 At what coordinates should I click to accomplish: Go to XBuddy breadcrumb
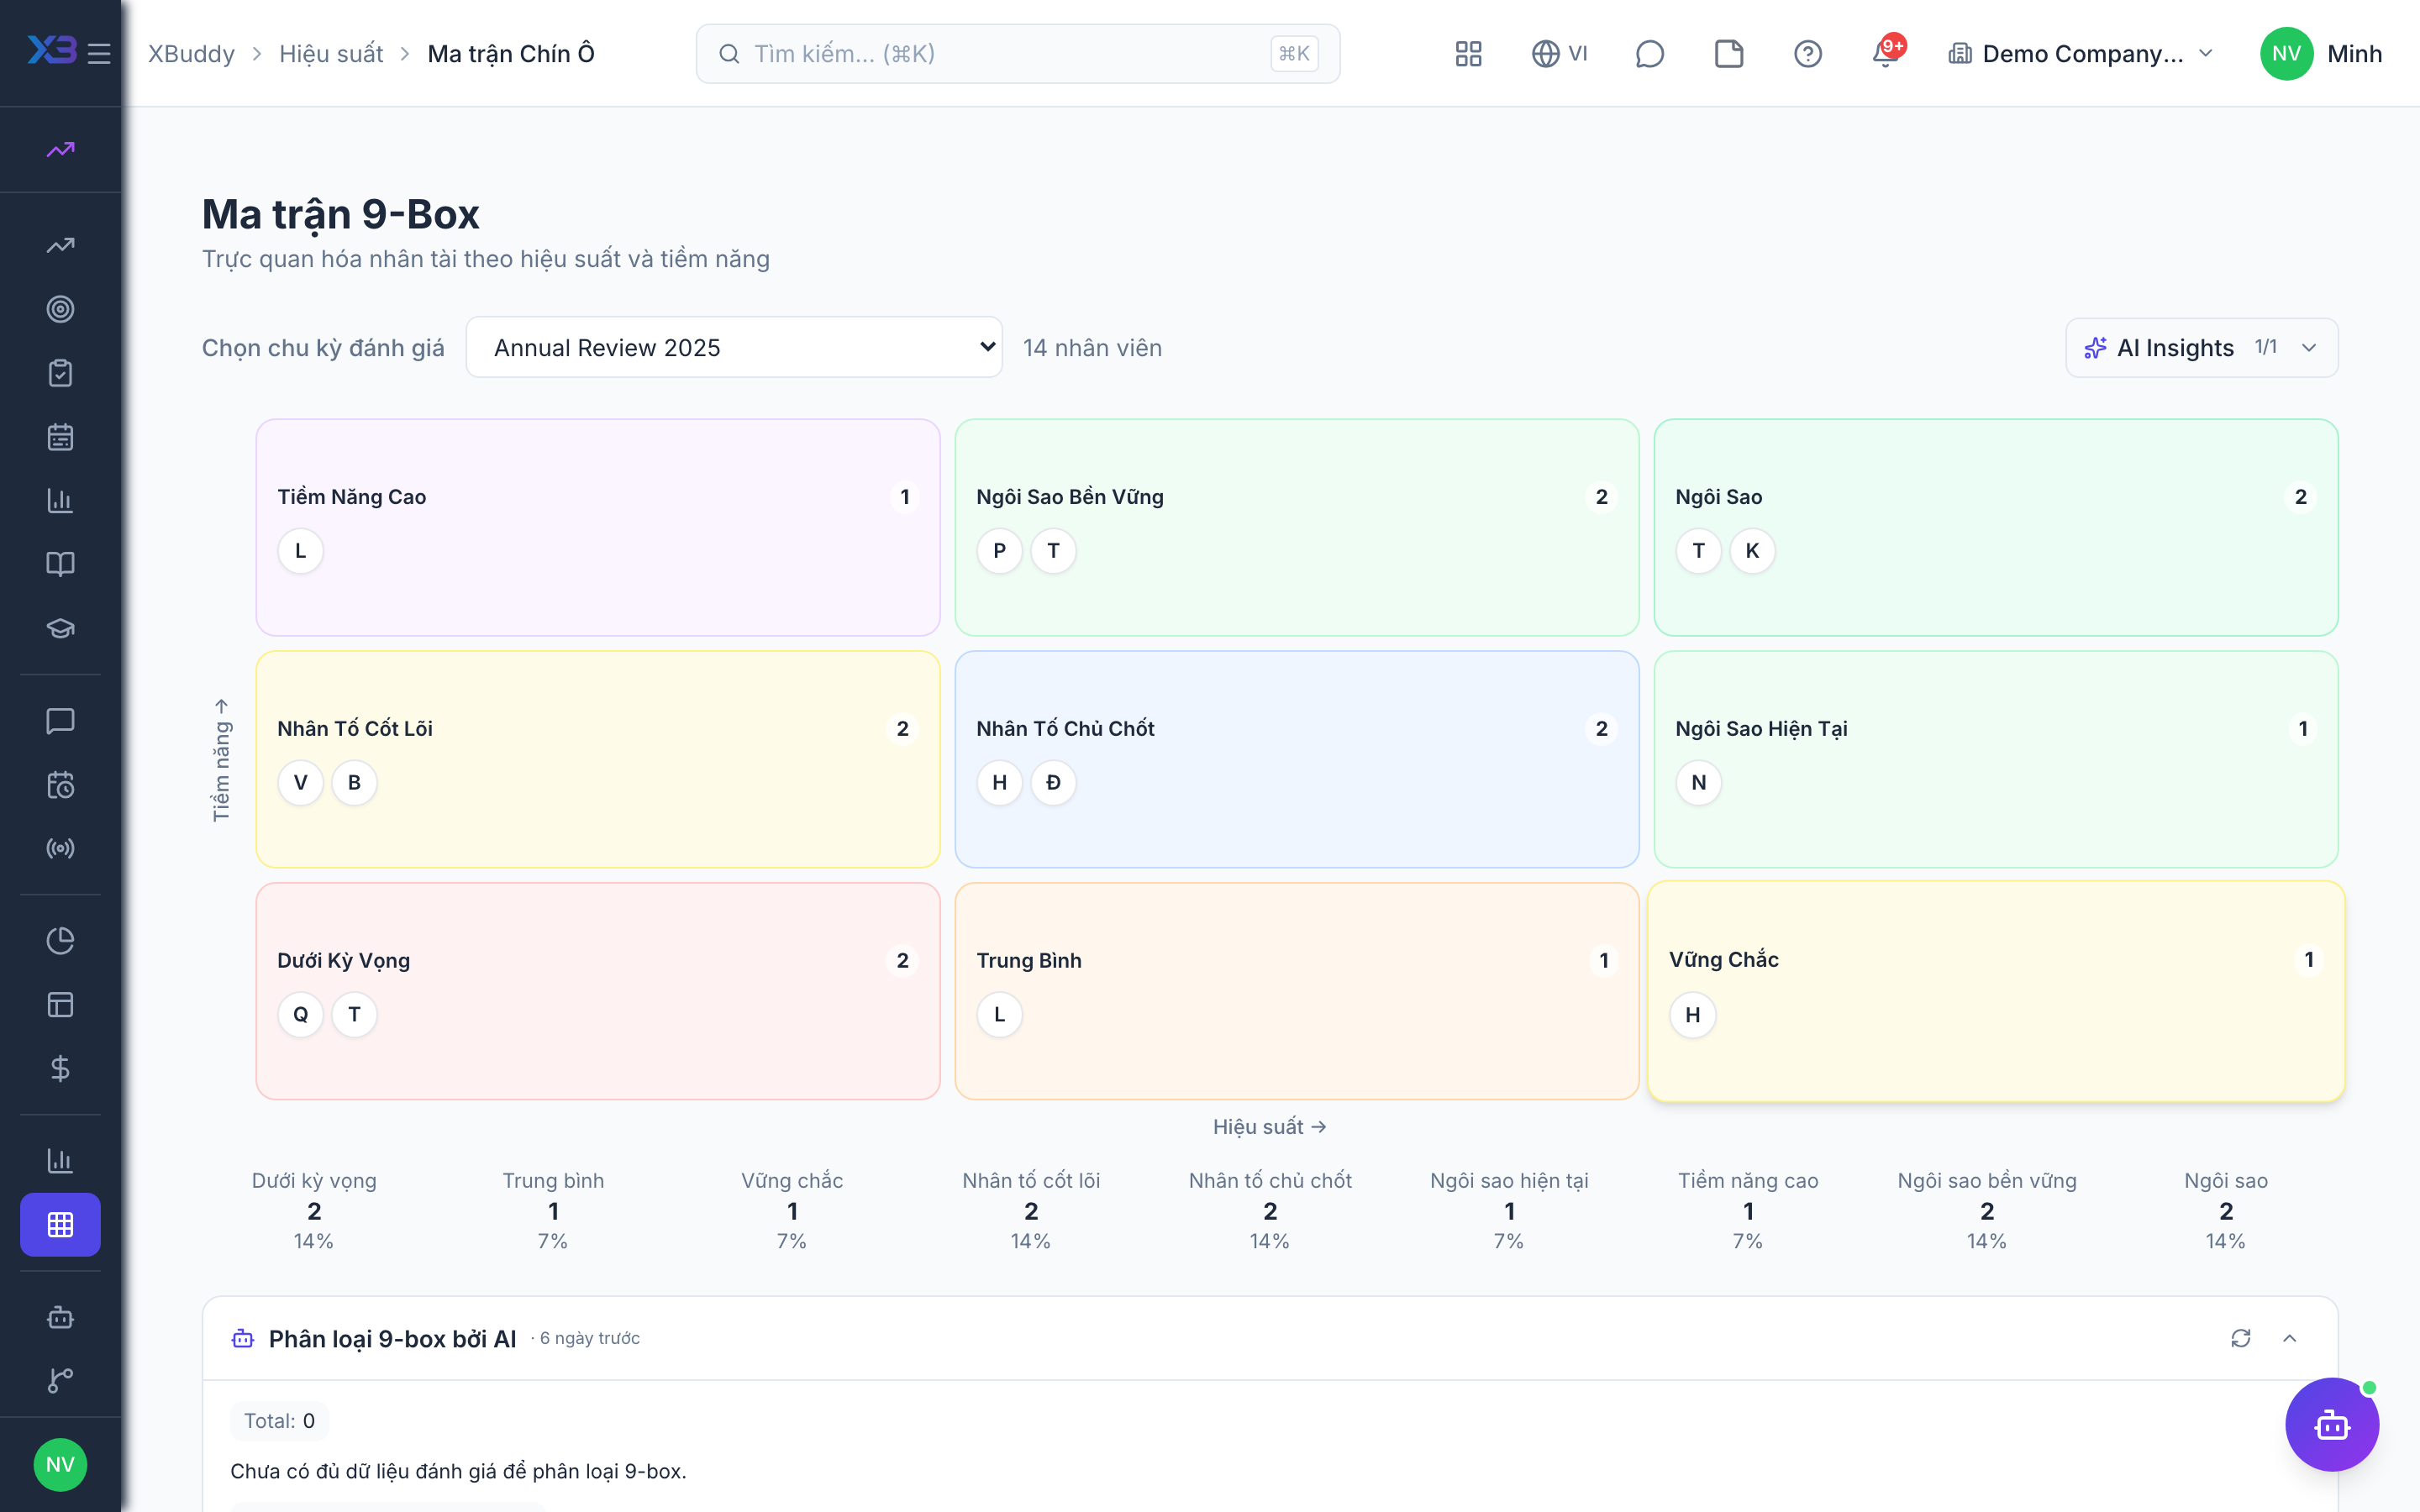pyautogui.click(x=191, y=53)
